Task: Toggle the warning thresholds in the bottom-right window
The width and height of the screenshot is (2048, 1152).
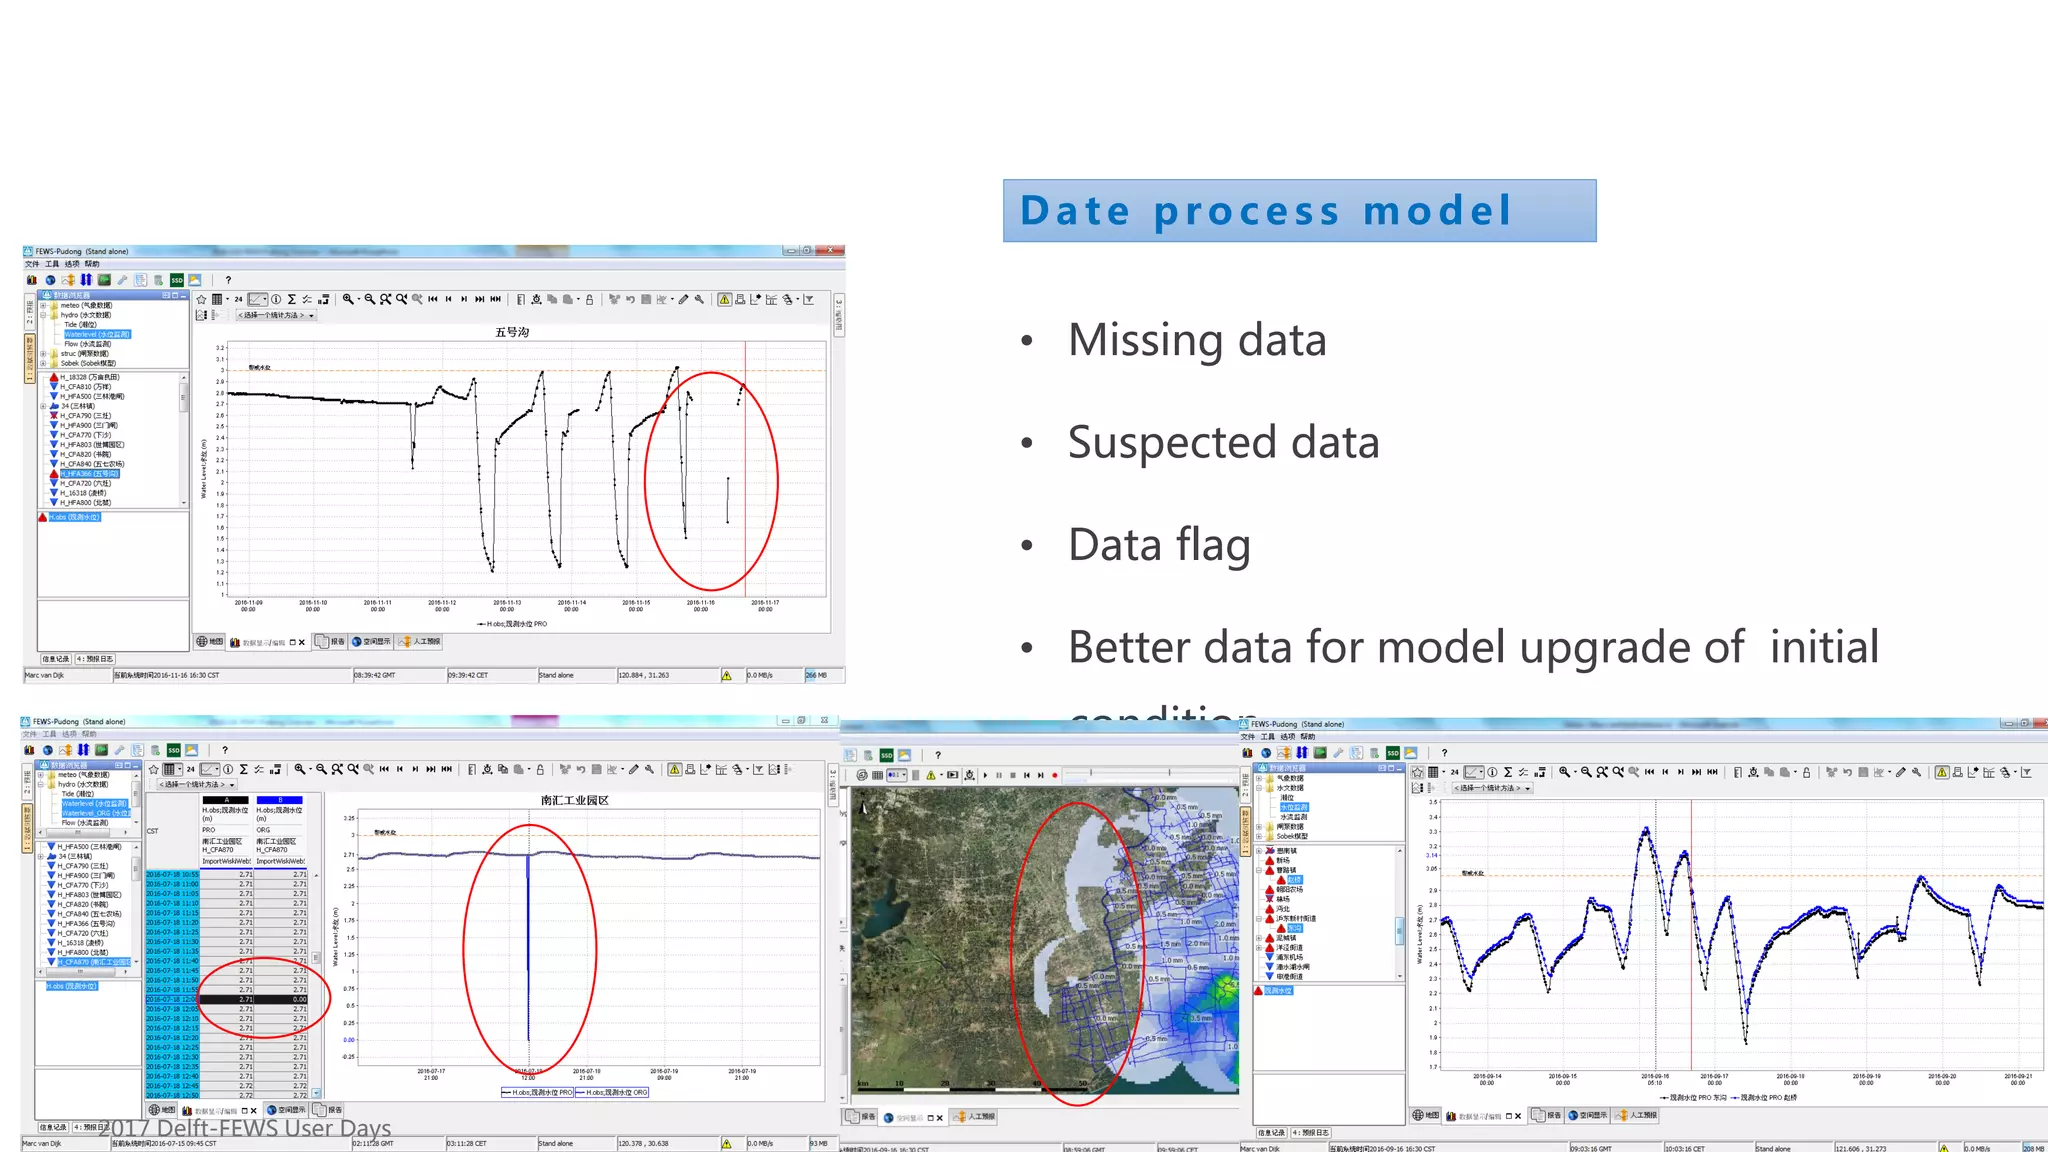Action: pos(1941,772)
